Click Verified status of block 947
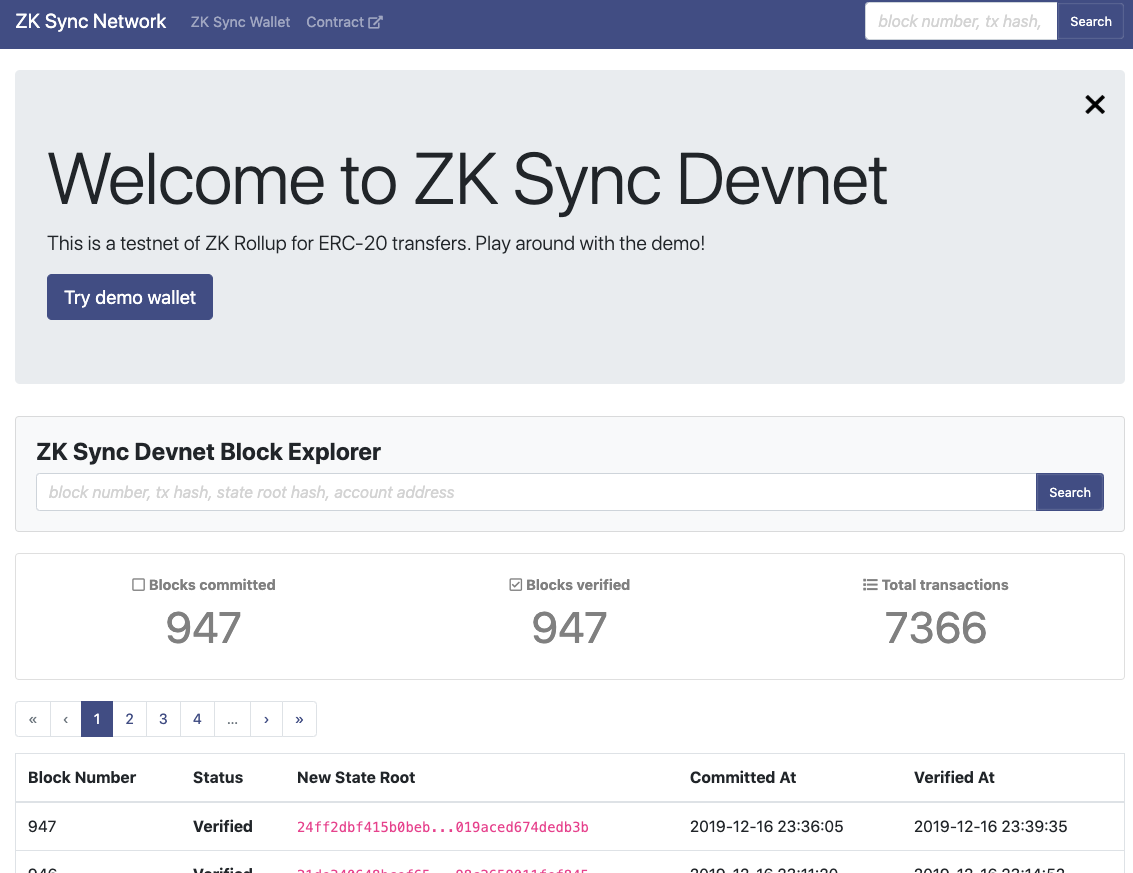This screenshot has width=1133, height=873. (223, 826)
